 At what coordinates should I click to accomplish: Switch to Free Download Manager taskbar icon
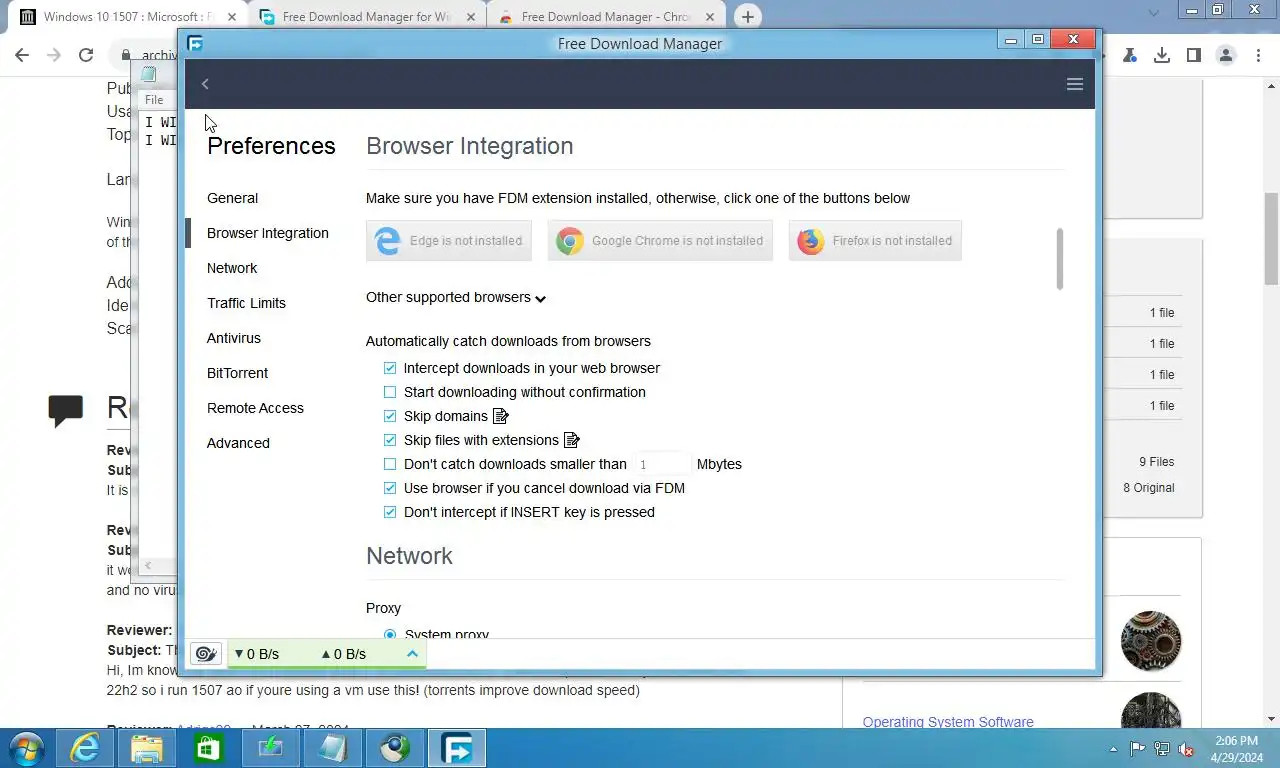(457, 748)
